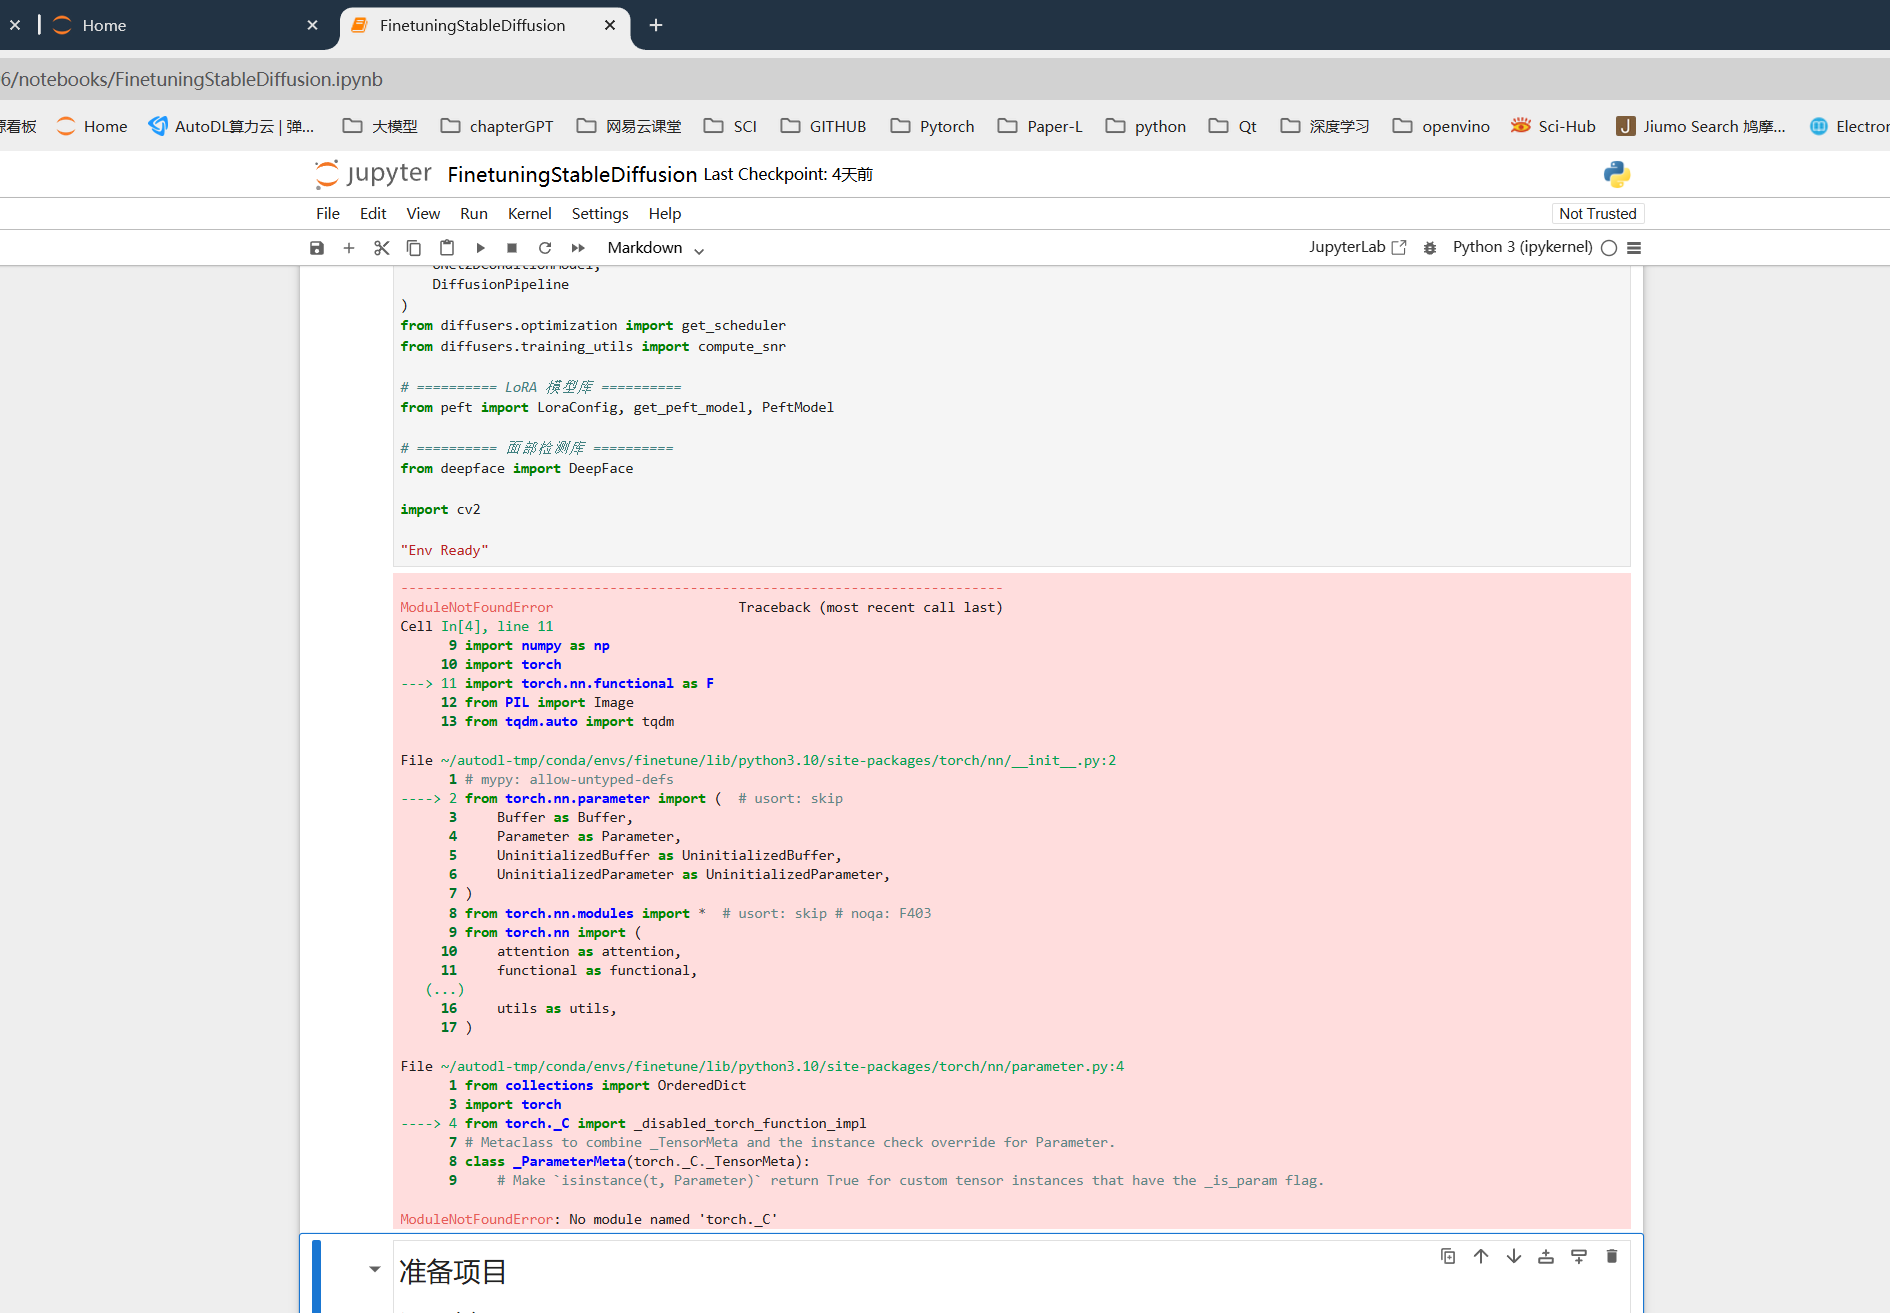Run the selected cell with play button
1890x1313 pixels.
coord(480,248)
